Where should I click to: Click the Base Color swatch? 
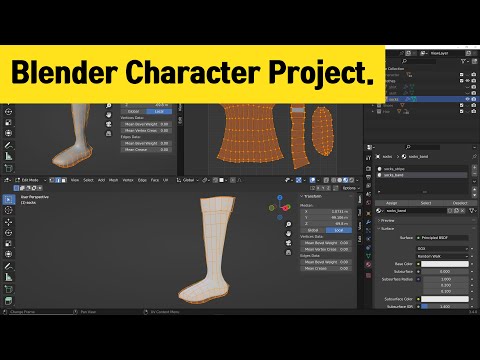pos(445,264)
